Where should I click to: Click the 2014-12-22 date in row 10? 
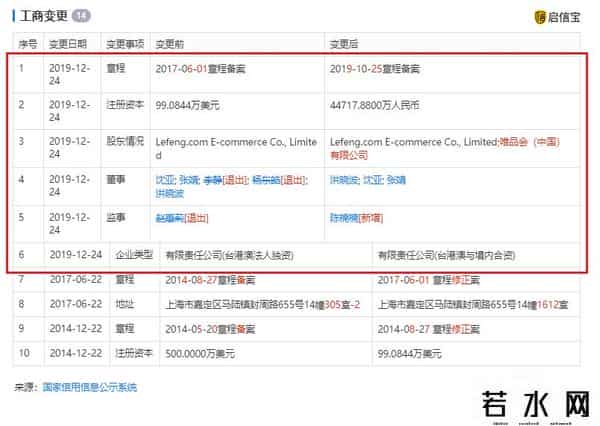tap(76, 353)
